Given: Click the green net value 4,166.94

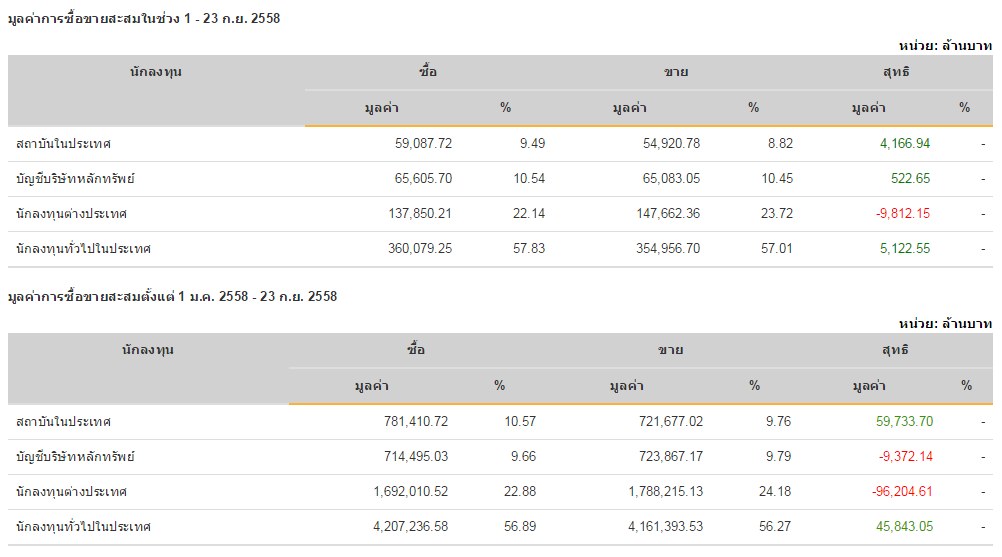Looking at the screenshot, I should tap(905, 144).
